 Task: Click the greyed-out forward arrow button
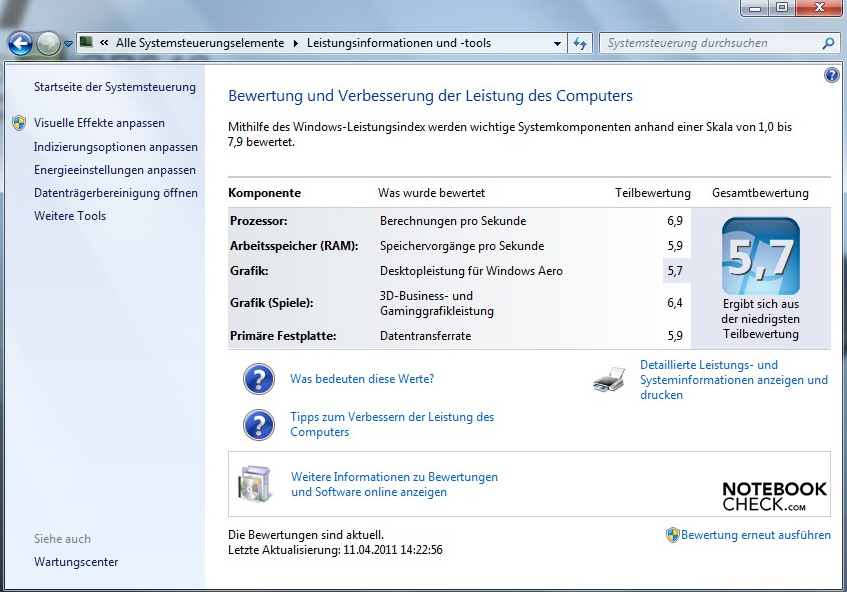48,43
